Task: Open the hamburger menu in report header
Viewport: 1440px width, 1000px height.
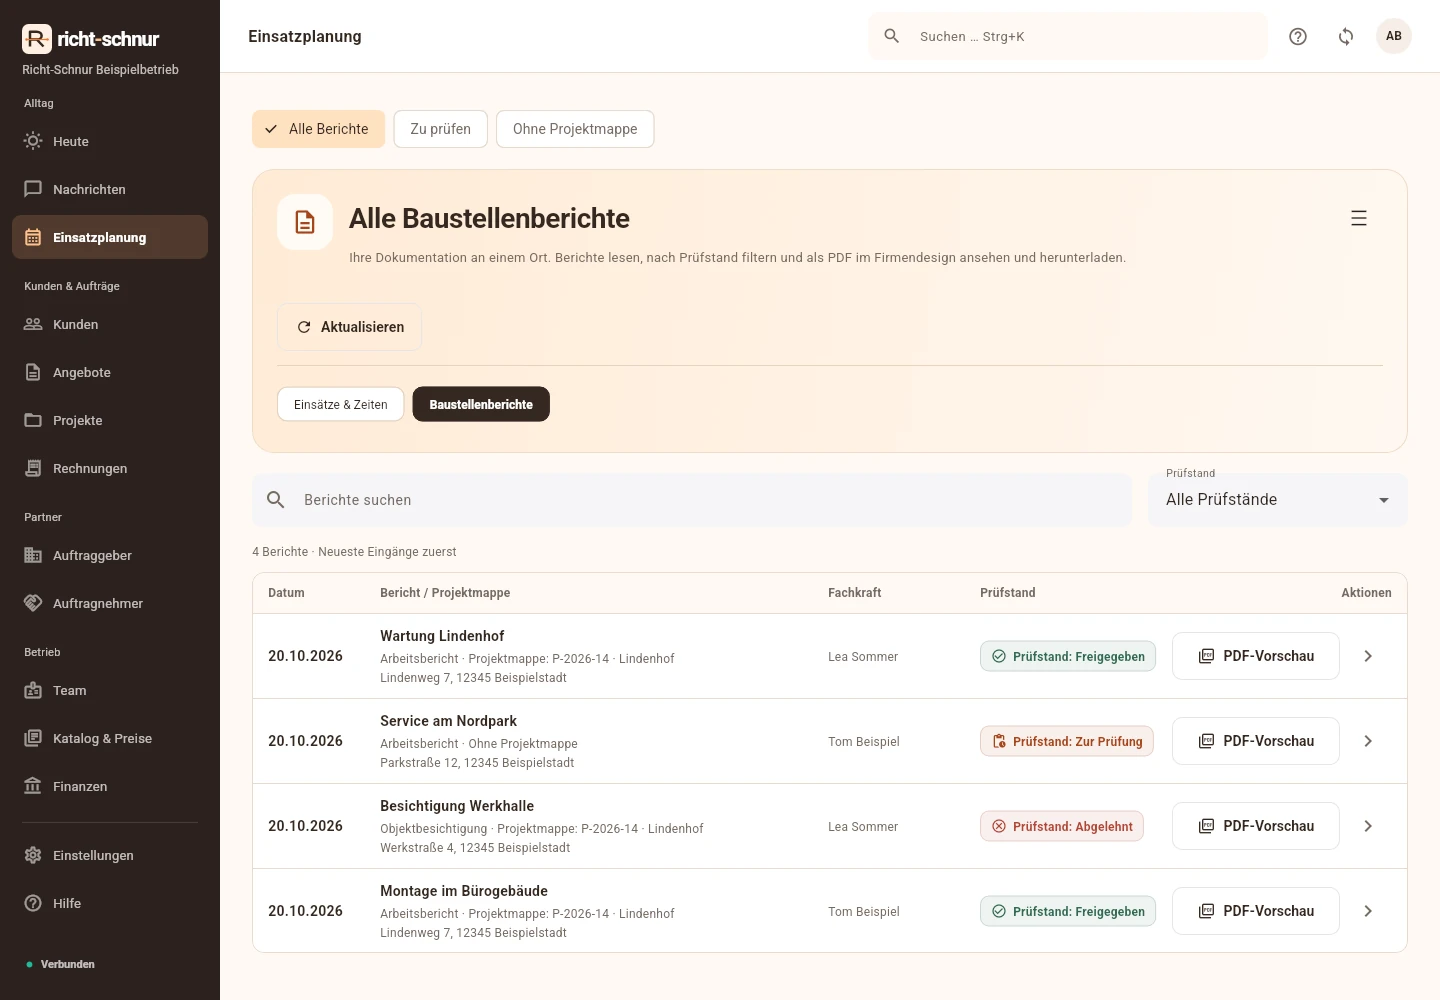Action: 1359,218
